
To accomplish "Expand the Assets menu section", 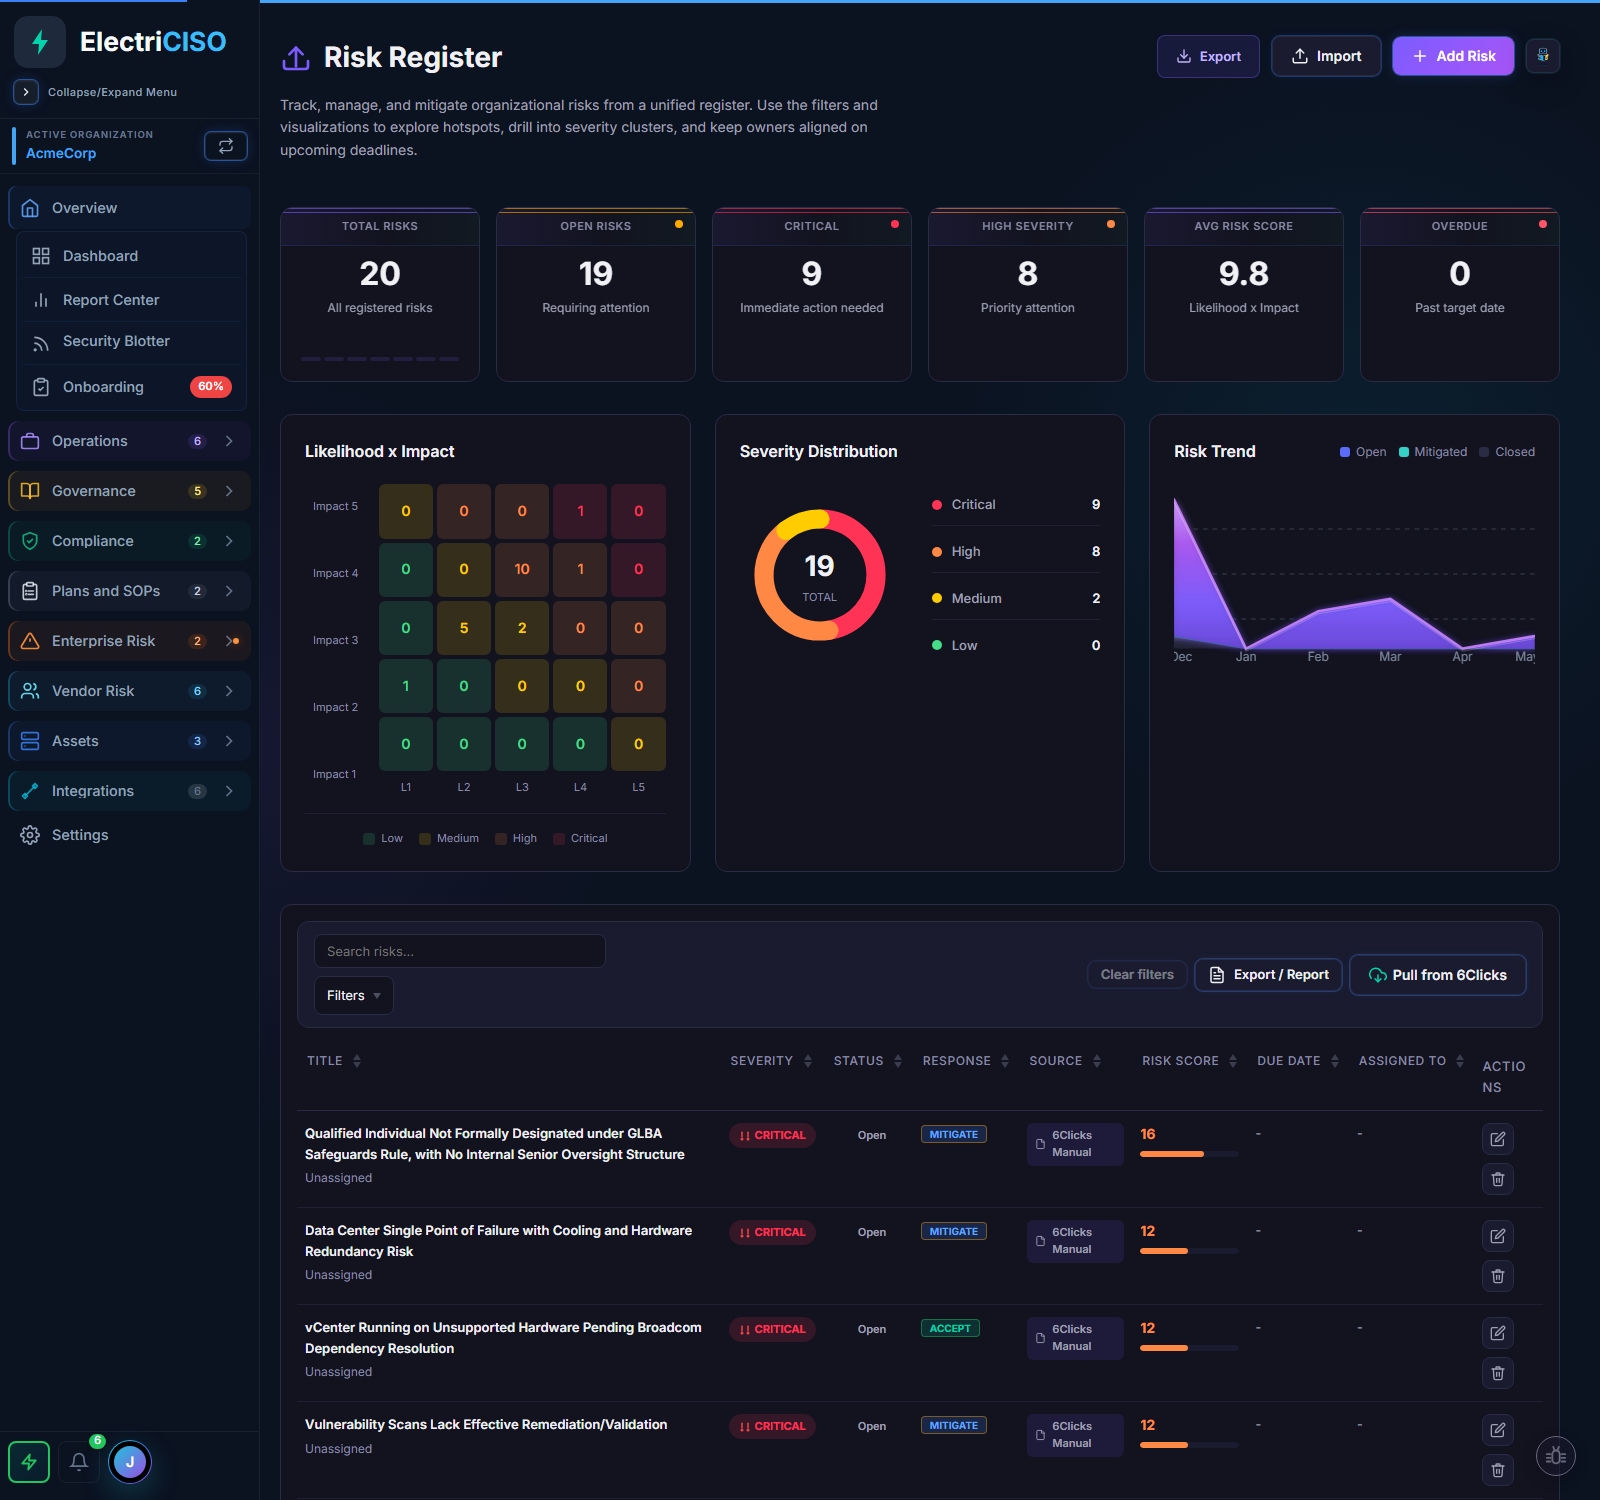I will 129,741.
